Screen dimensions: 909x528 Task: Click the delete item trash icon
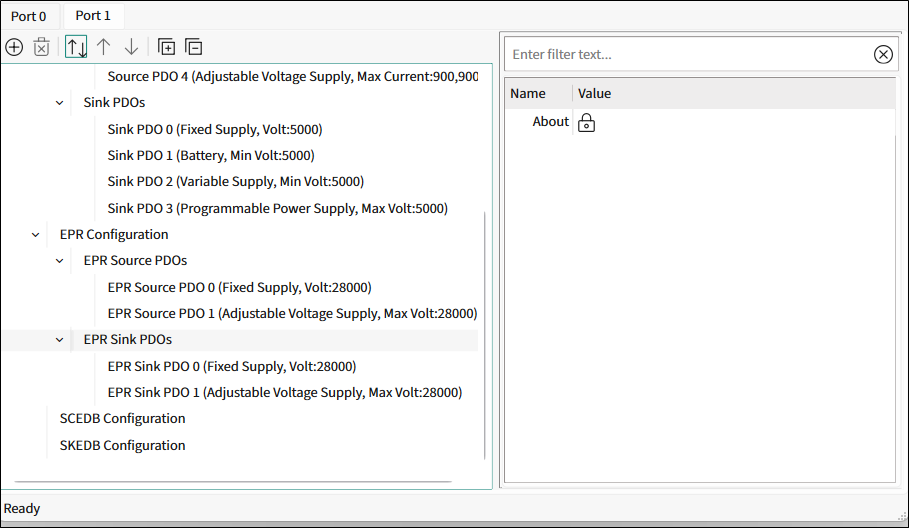coord(42,47)
